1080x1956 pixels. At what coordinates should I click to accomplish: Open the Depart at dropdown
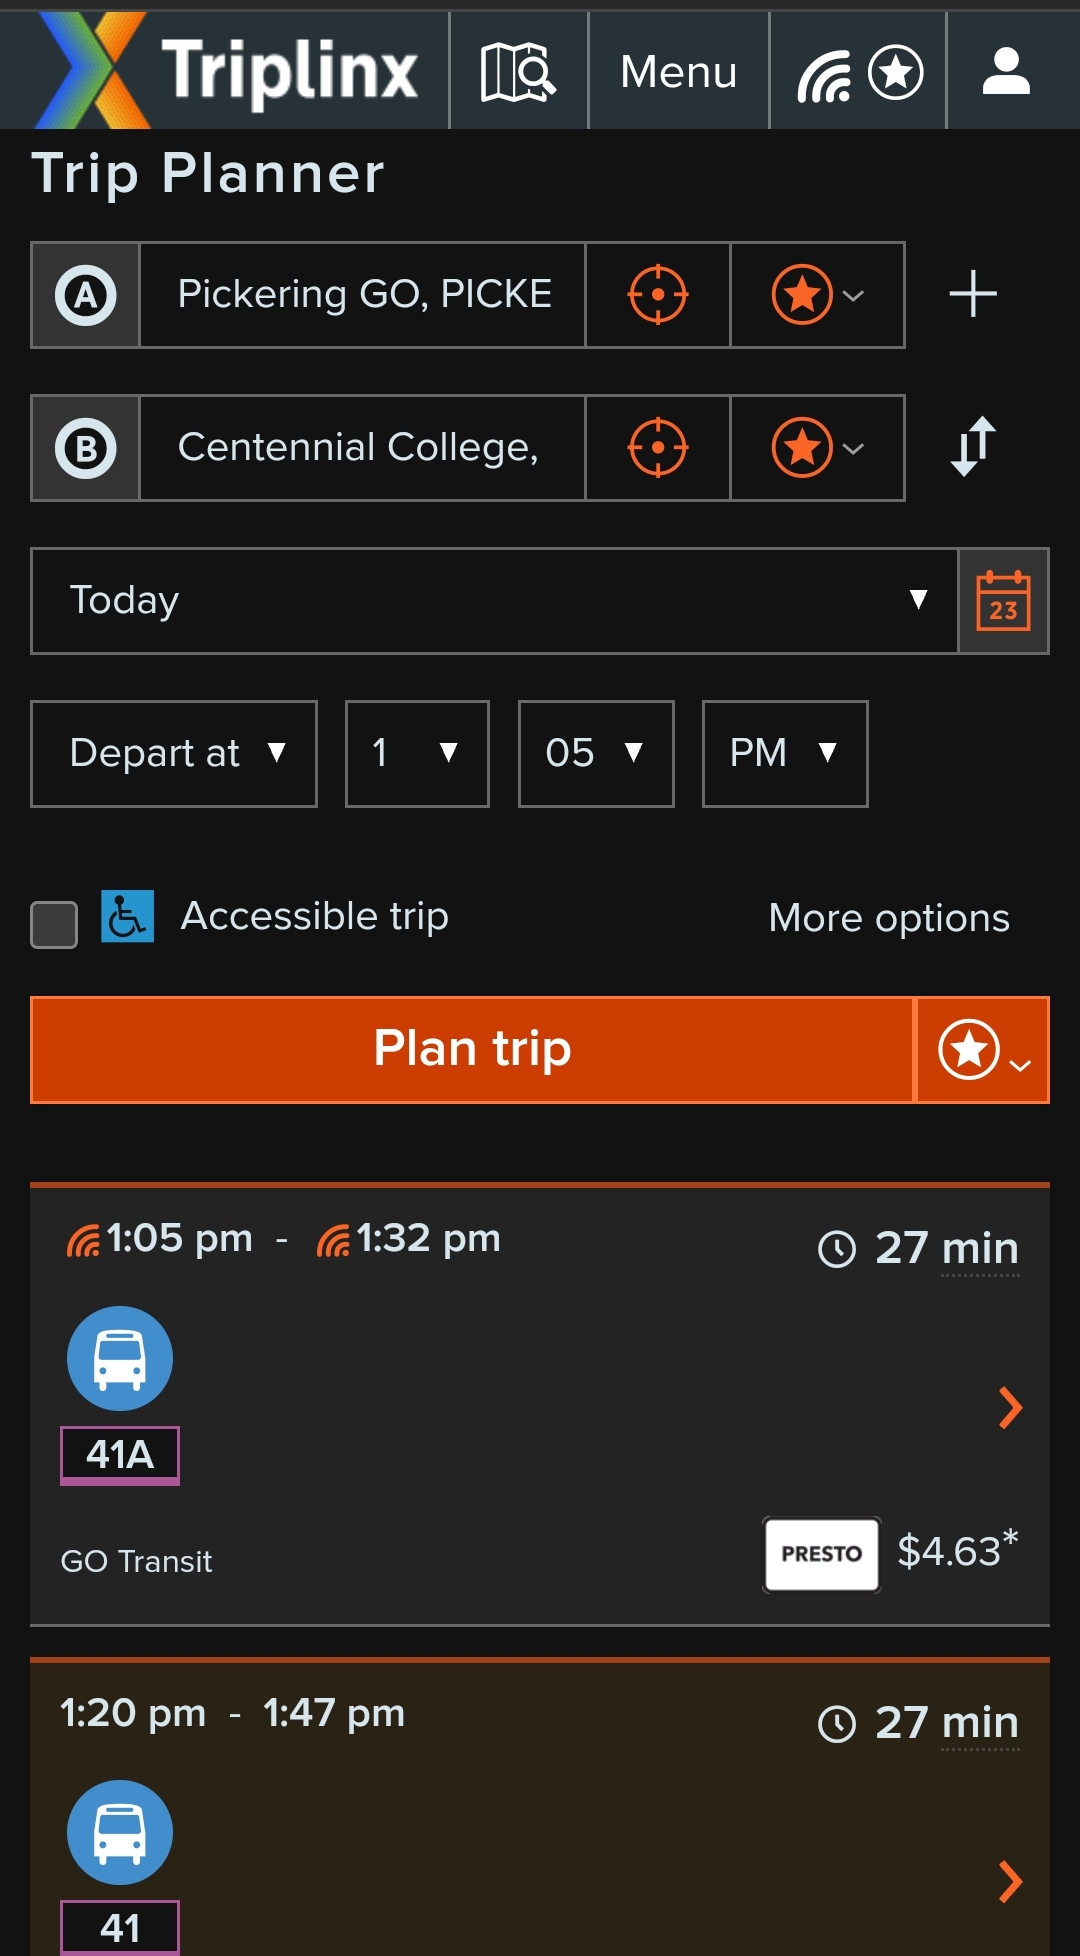pyautogui.click(x=174, y=754)
